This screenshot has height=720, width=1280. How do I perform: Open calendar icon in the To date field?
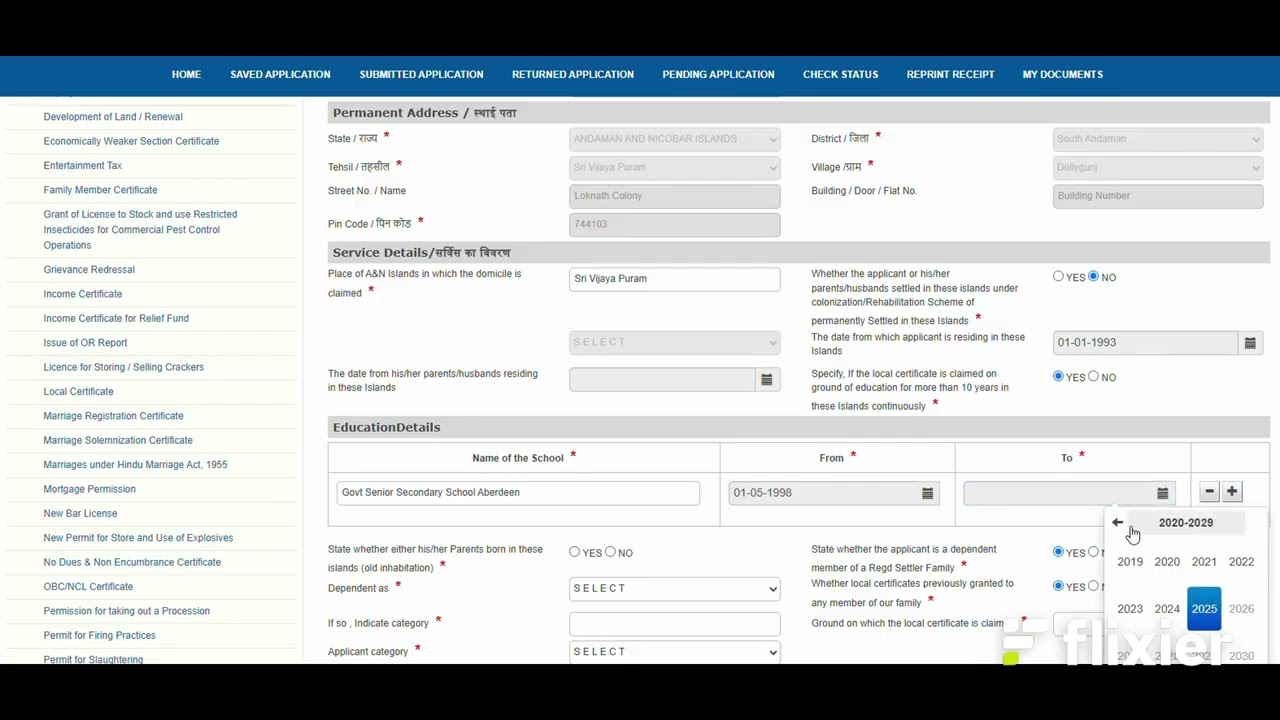click(1162, 493)
